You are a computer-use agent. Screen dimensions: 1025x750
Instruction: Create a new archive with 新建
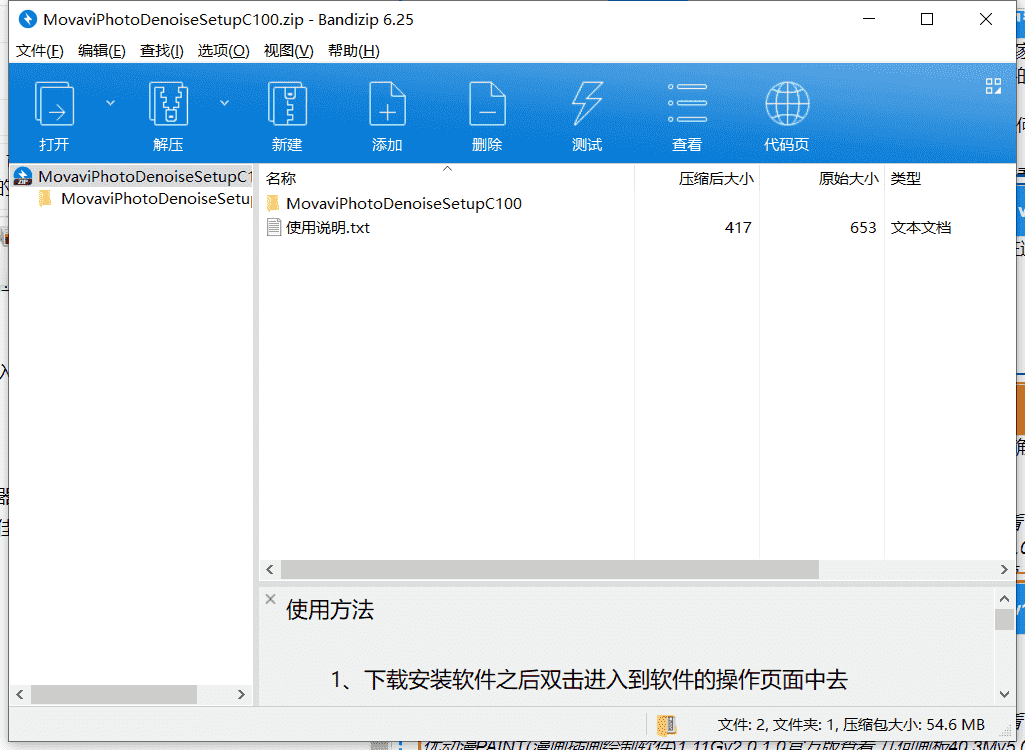pyautogui.click(x=287, y=116)
